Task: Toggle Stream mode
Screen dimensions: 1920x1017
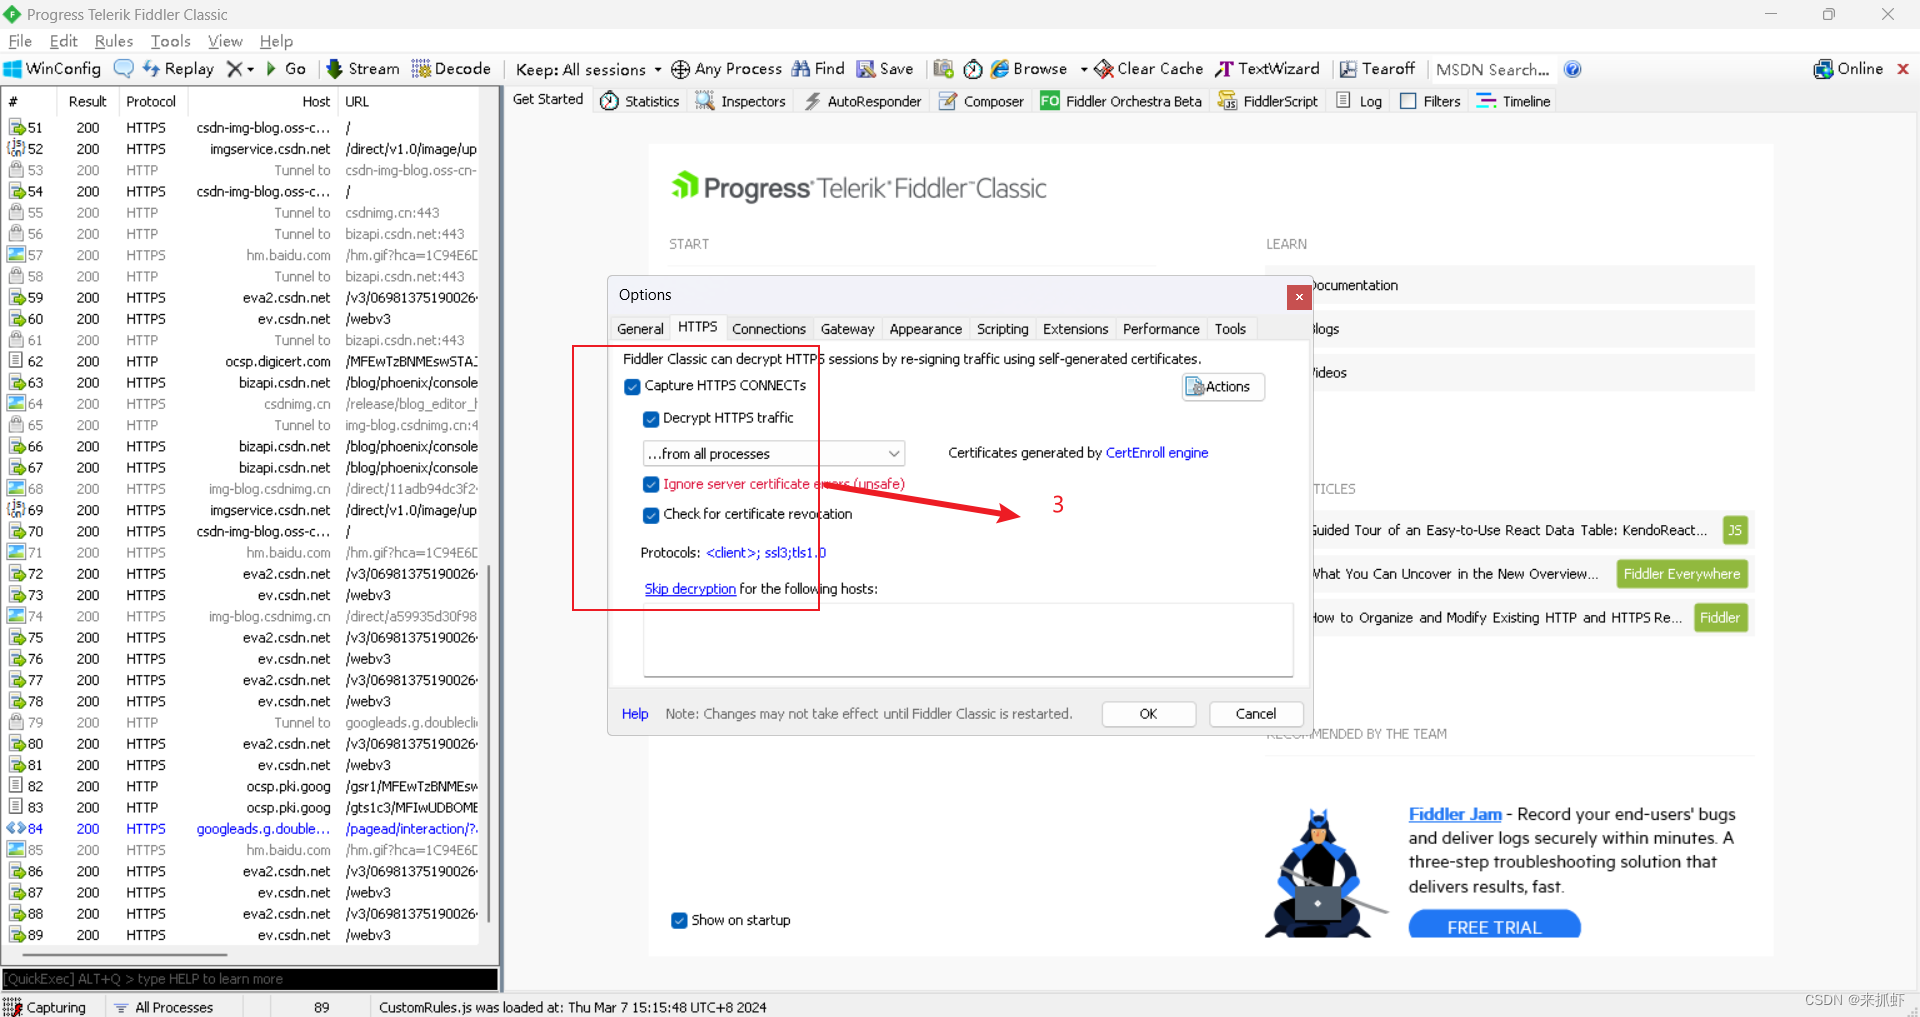Action: coord(363,69)
